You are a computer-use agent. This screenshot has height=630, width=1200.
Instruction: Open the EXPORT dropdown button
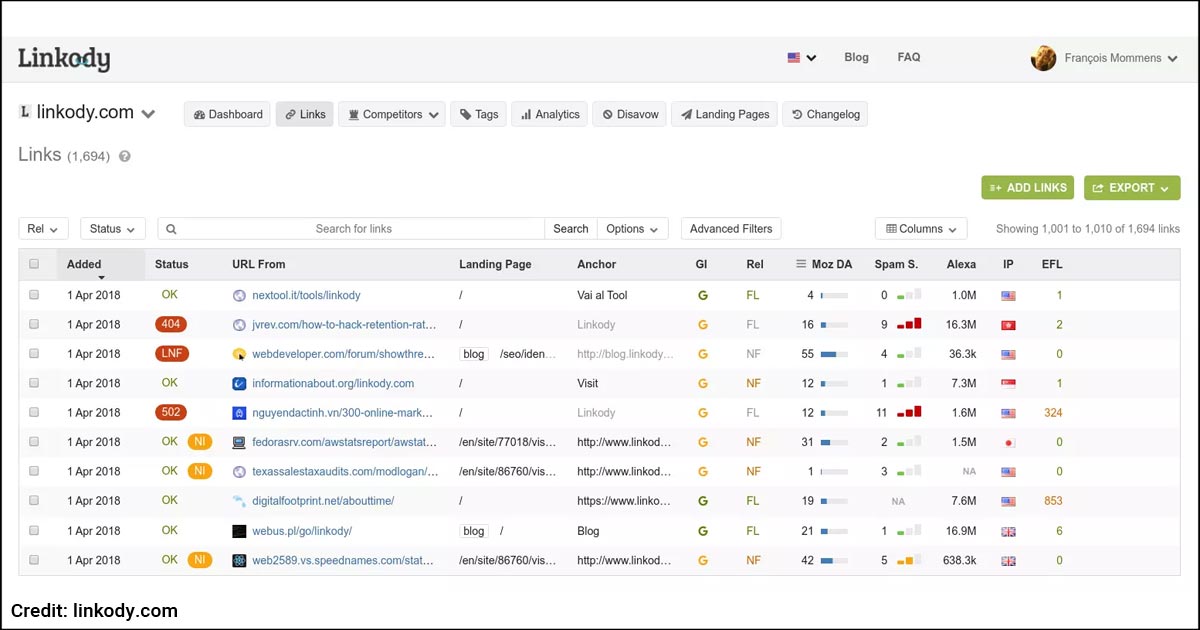(1131, 188)
